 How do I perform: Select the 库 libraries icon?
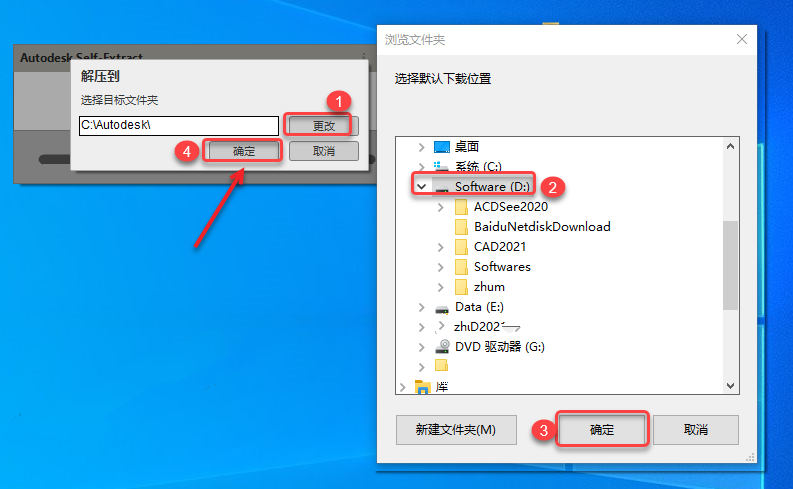(422, 387)
